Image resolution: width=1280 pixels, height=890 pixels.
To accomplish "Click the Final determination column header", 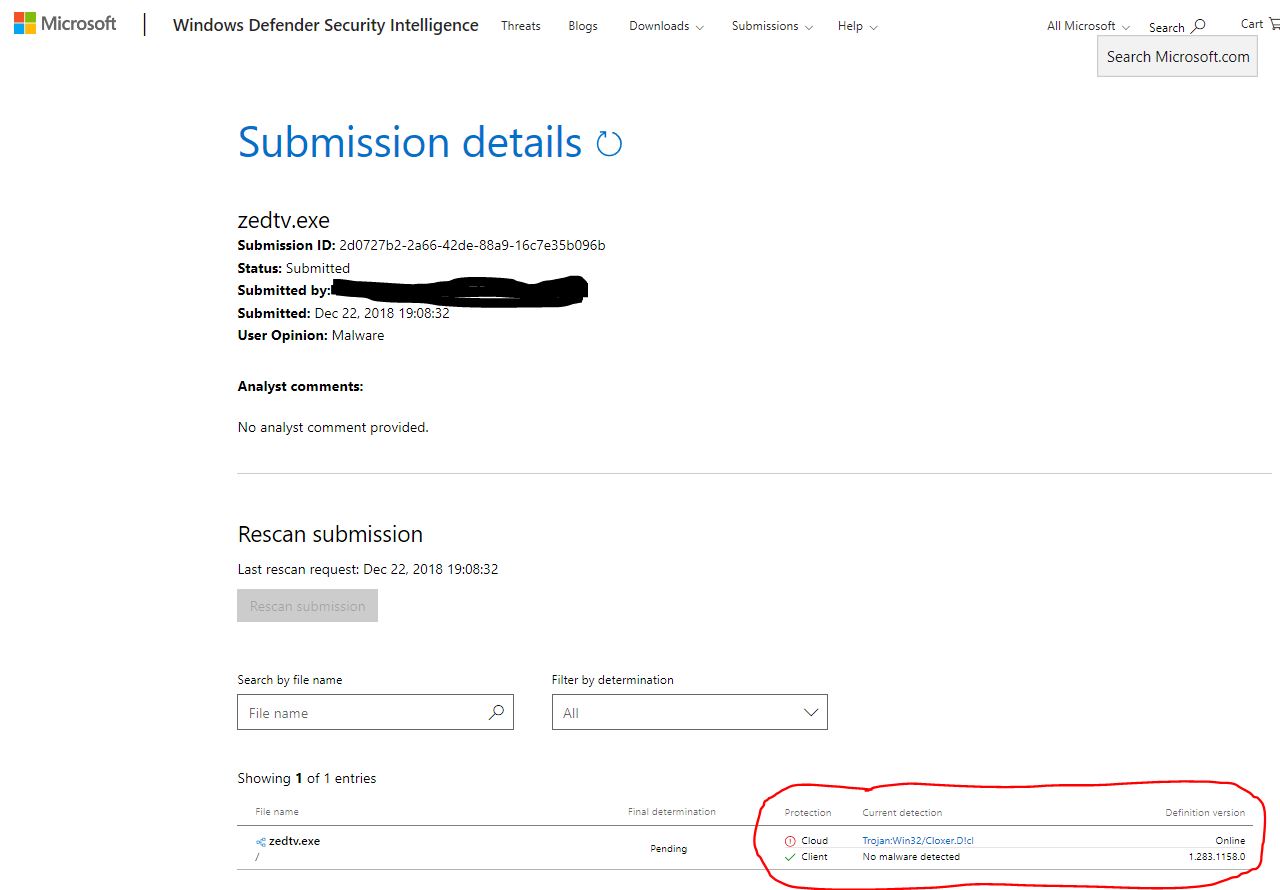I will click(672, 812).
